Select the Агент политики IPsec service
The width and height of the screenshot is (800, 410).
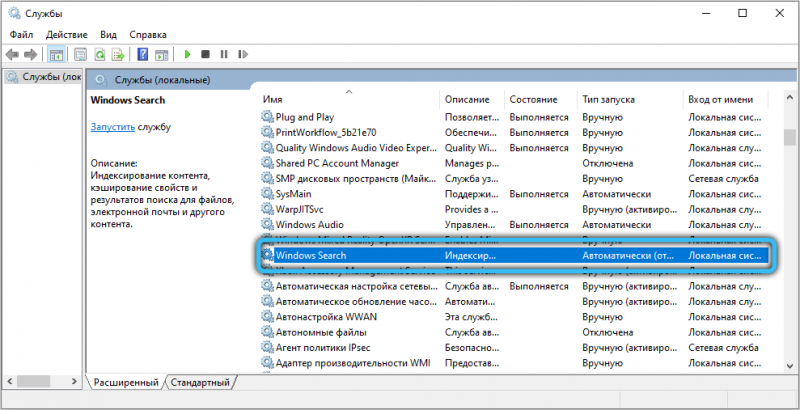click(514, 347)
